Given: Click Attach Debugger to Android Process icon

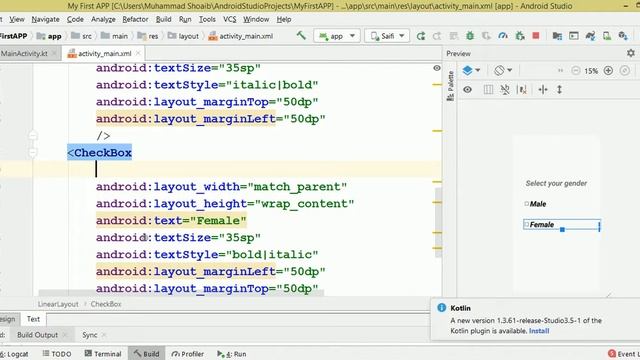Looking at the screenshot, I should [x=520, y=36].
